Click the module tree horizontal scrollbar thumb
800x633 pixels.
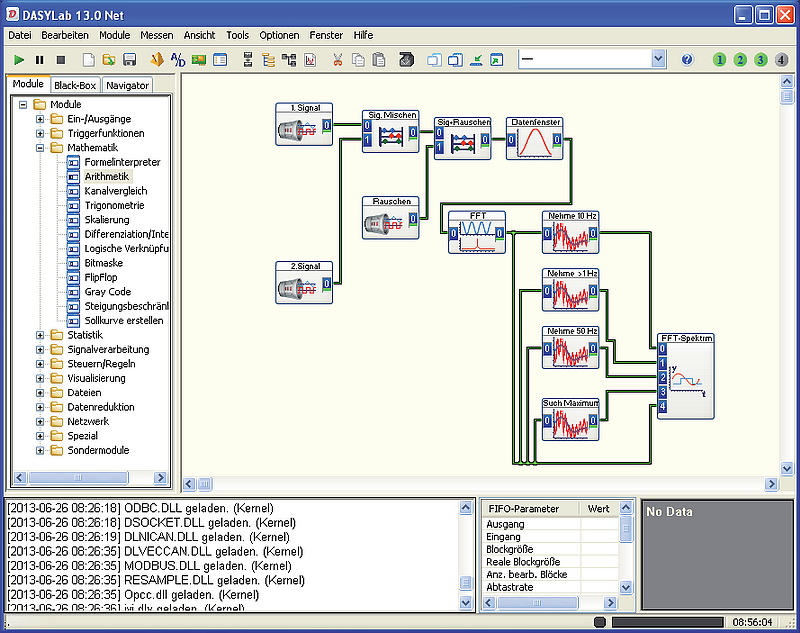click(x=78, y=477)
